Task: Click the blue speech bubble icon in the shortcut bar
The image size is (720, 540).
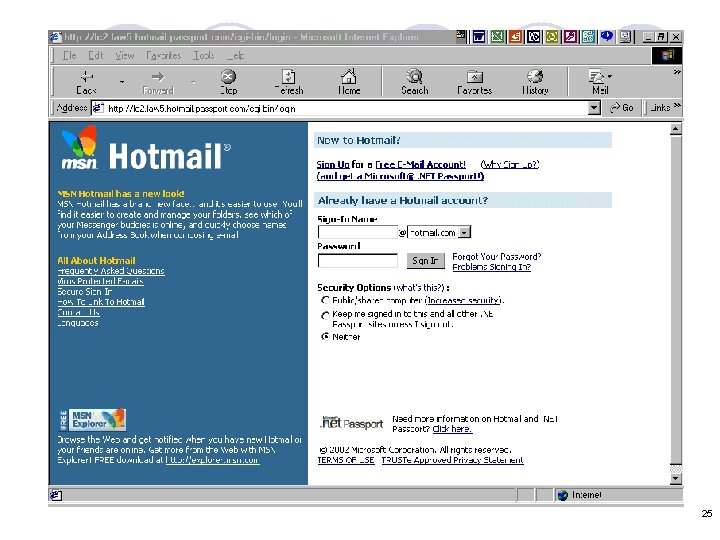Action: [x=607, y=36]
